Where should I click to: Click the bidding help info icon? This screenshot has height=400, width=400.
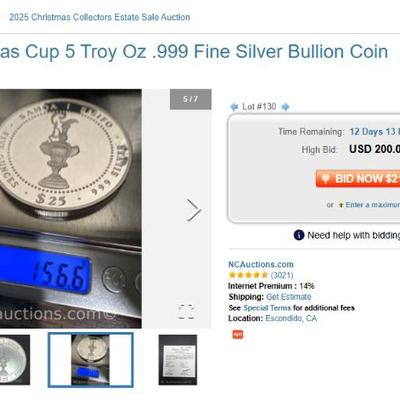coord(299,235)
